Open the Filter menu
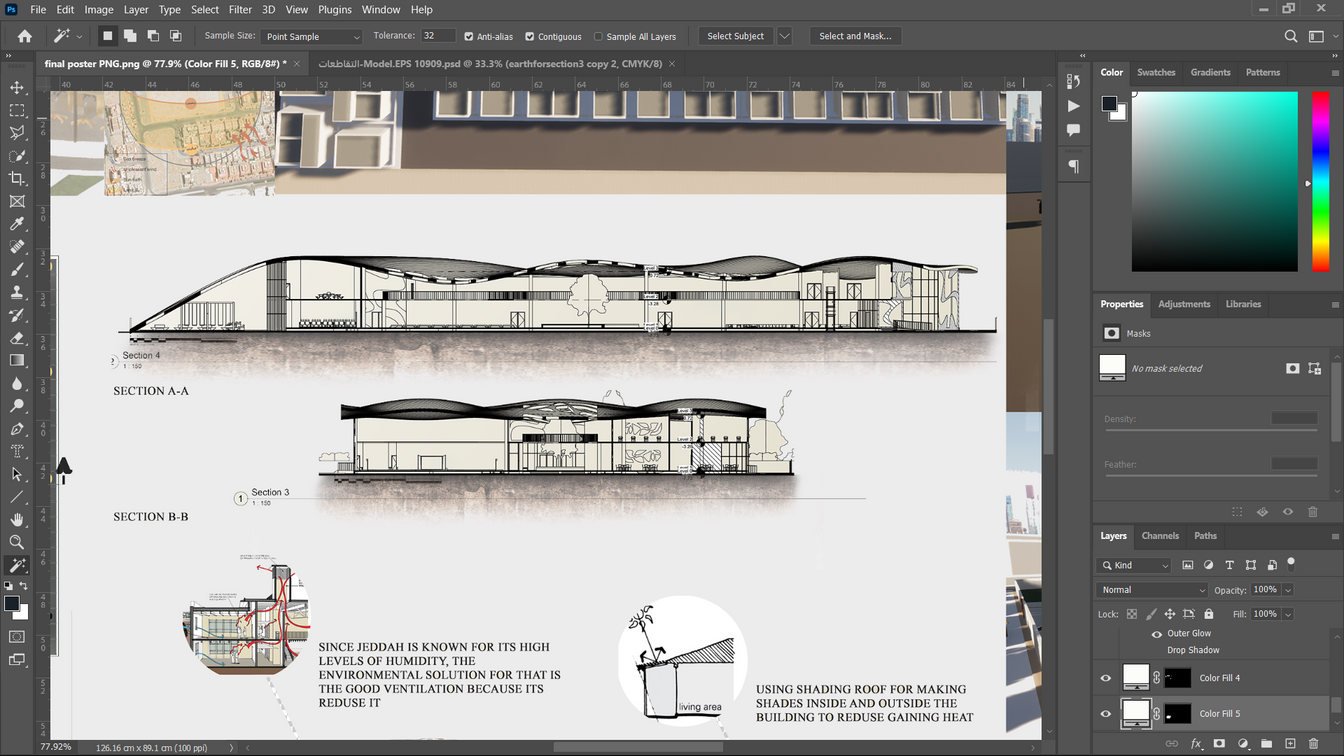Viewport: 1344px width, 756px height. pyautogui.click(x=240, y=10)
